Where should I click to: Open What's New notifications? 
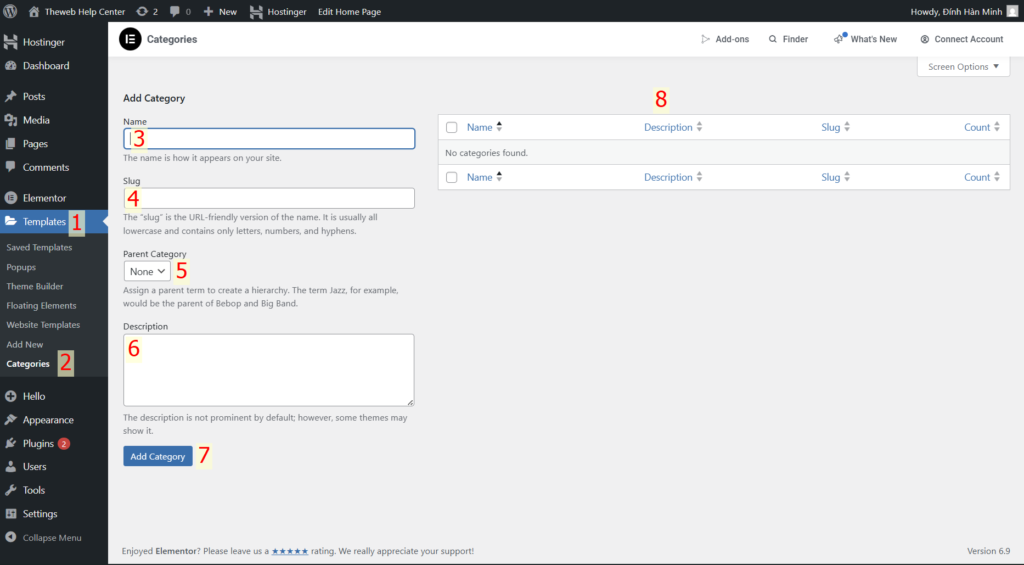point(865,39)
